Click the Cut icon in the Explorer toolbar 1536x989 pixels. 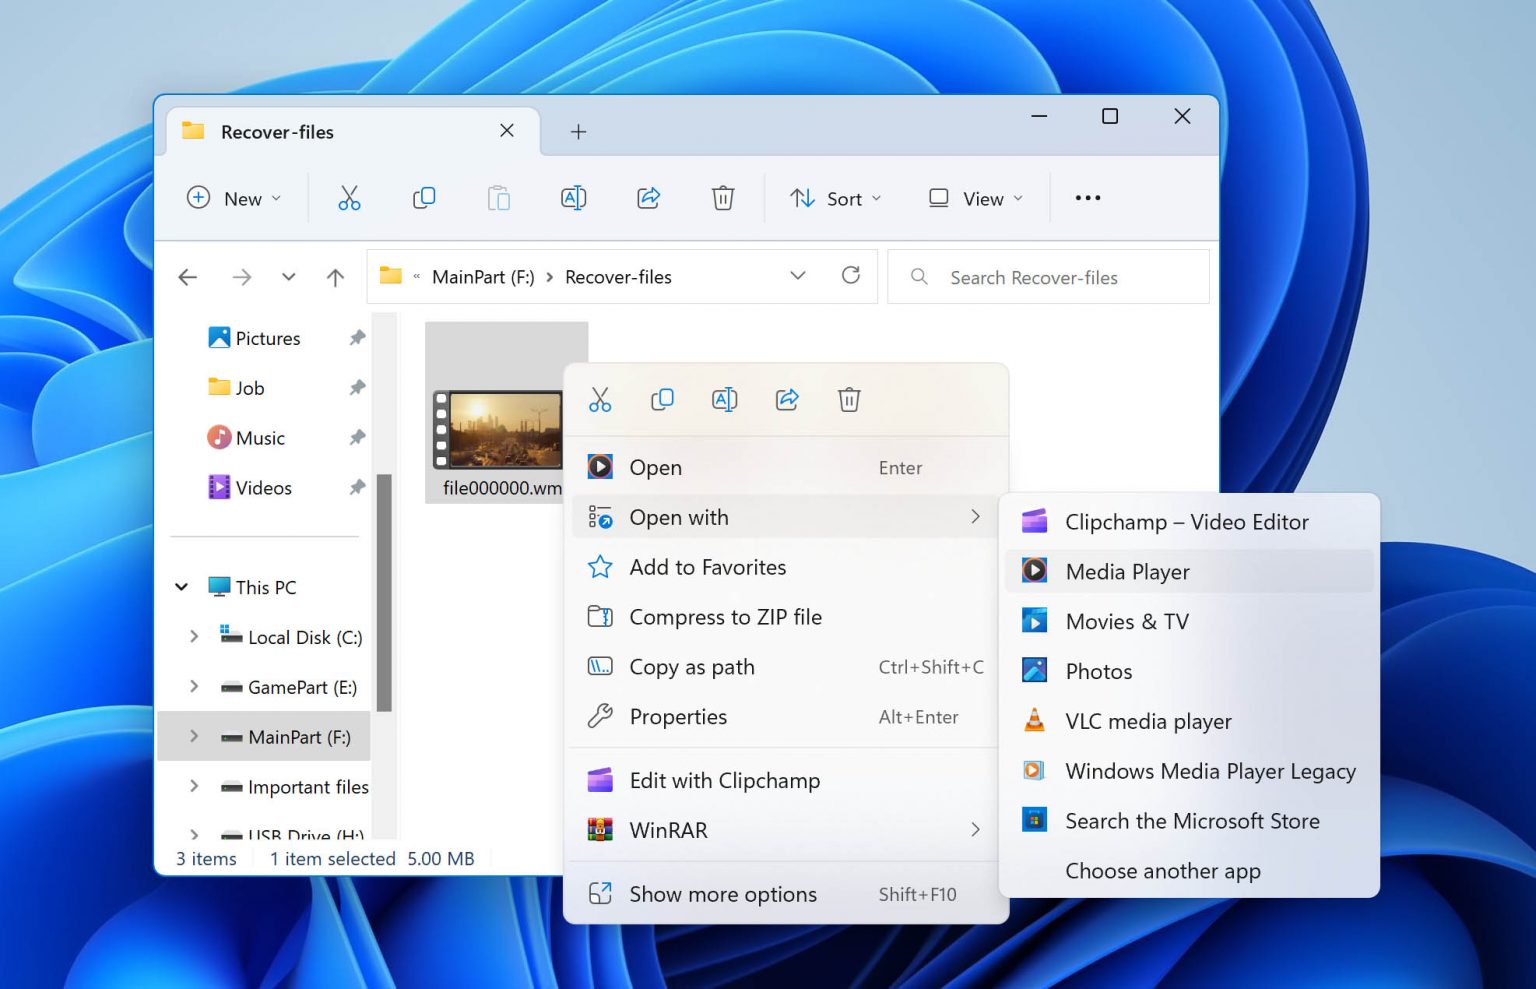pos(349,198)
